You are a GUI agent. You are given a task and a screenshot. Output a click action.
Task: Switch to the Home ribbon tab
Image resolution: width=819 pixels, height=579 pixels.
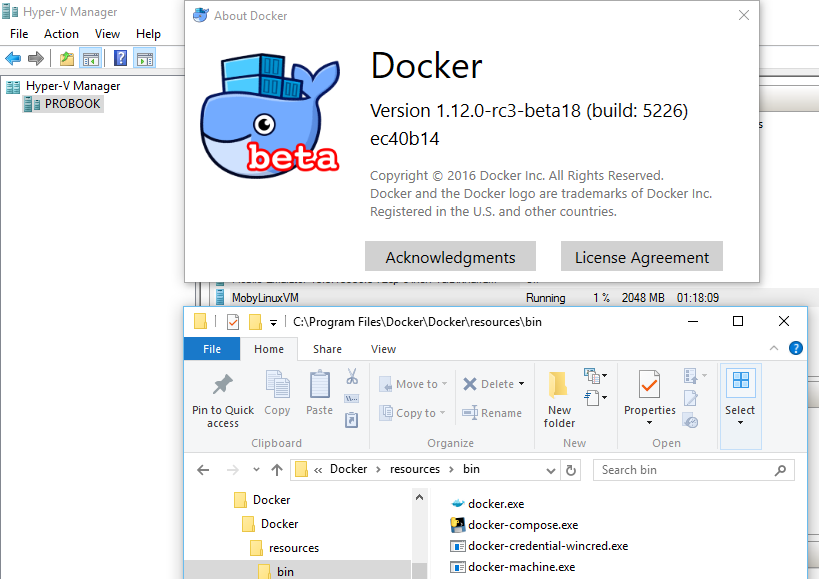point(269,349)
